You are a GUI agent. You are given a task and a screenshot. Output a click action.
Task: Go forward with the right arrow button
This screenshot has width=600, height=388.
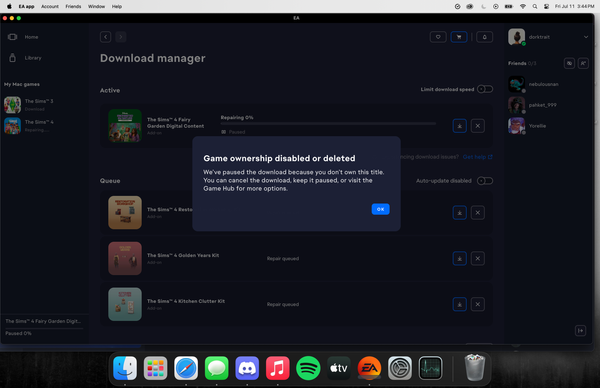(121, 37)
